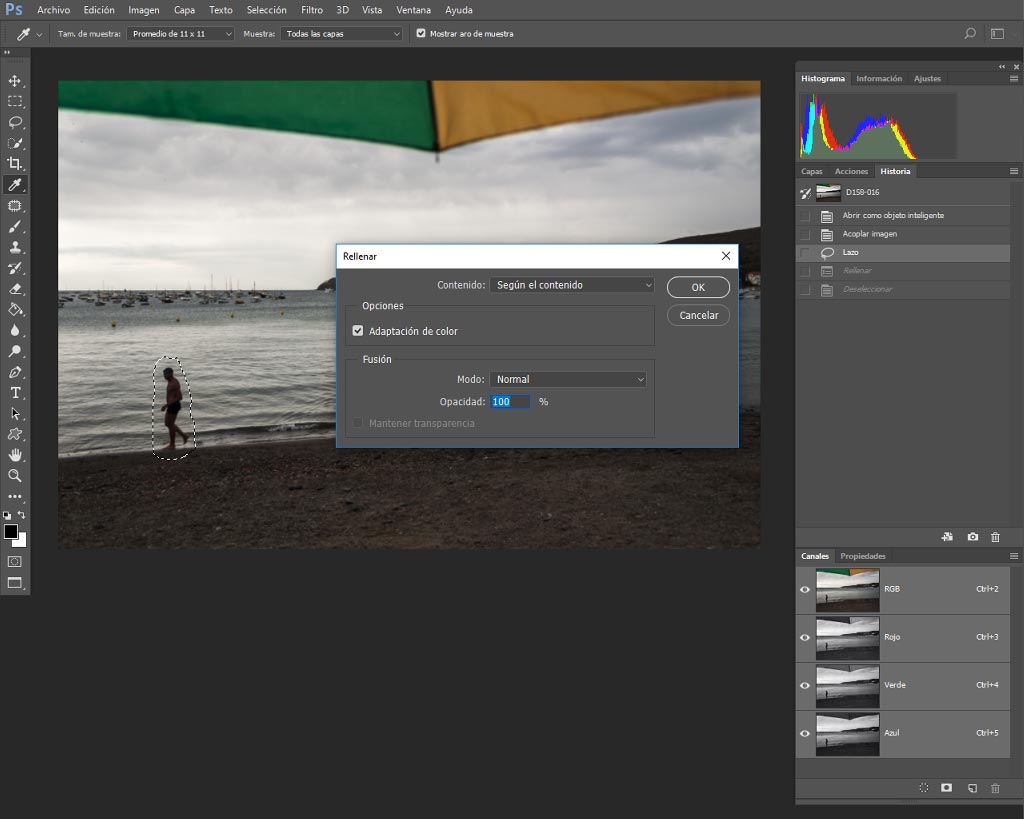The width and height of the screenshot is (1024, 819).
Task: Close the Rellenar dialog
Action: [726, 256]
